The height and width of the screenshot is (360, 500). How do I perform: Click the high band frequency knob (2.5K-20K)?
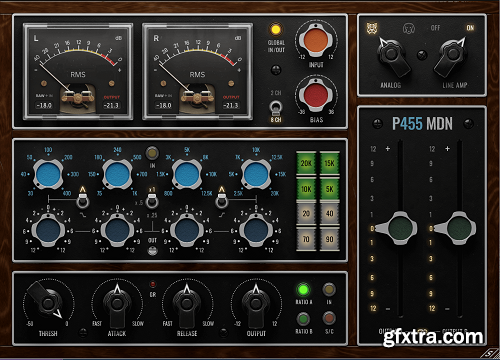[x=256, y=174]
